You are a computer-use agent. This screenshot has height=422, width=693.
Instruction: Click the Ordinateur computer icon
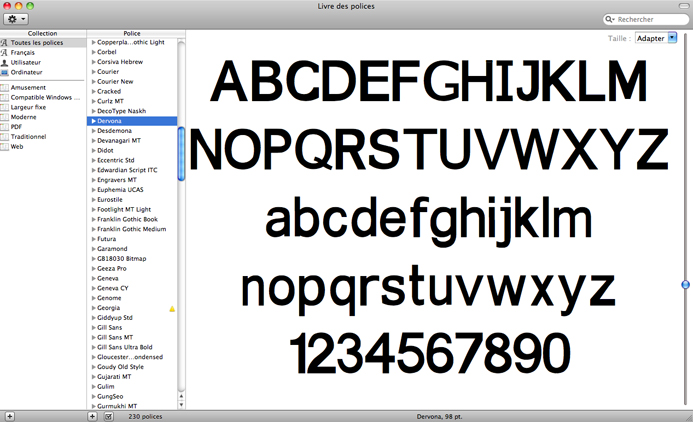[4, 72]
